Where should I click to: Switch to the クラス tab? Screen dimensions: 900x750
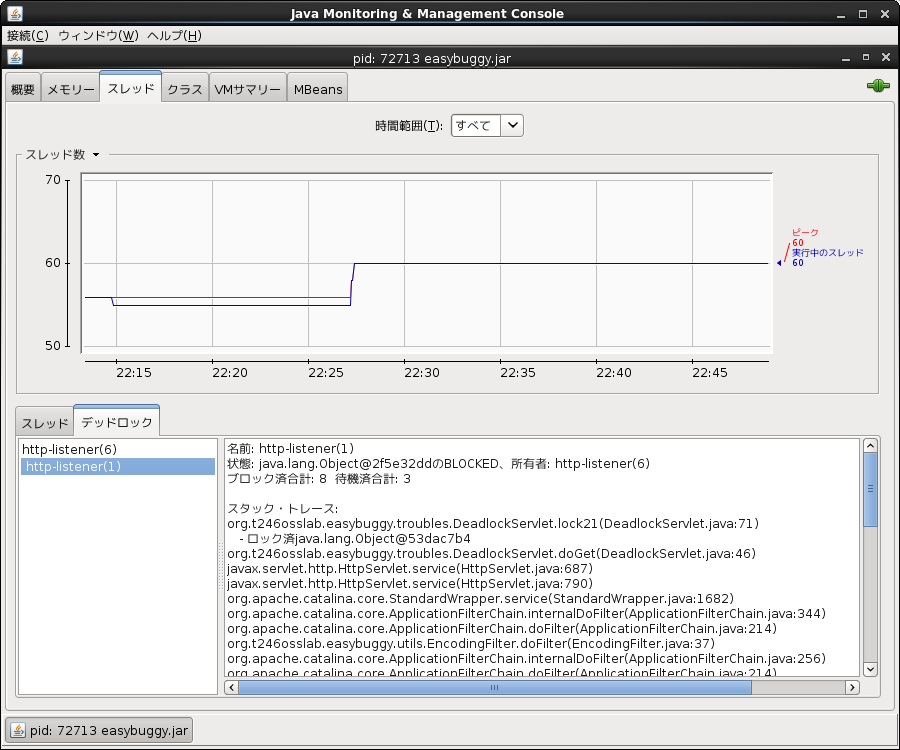pyautogui.click(x=185, y=89)
